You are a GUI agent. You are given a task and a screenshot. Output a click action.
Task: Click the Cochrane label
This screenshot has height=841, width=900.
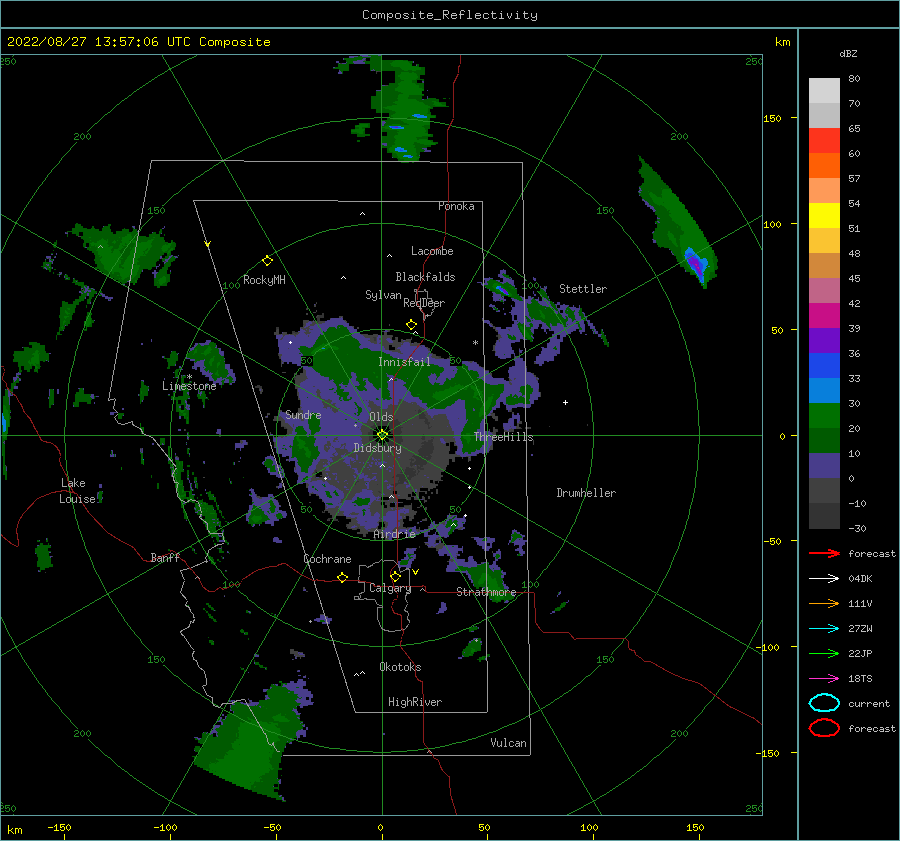coord(327,559)
